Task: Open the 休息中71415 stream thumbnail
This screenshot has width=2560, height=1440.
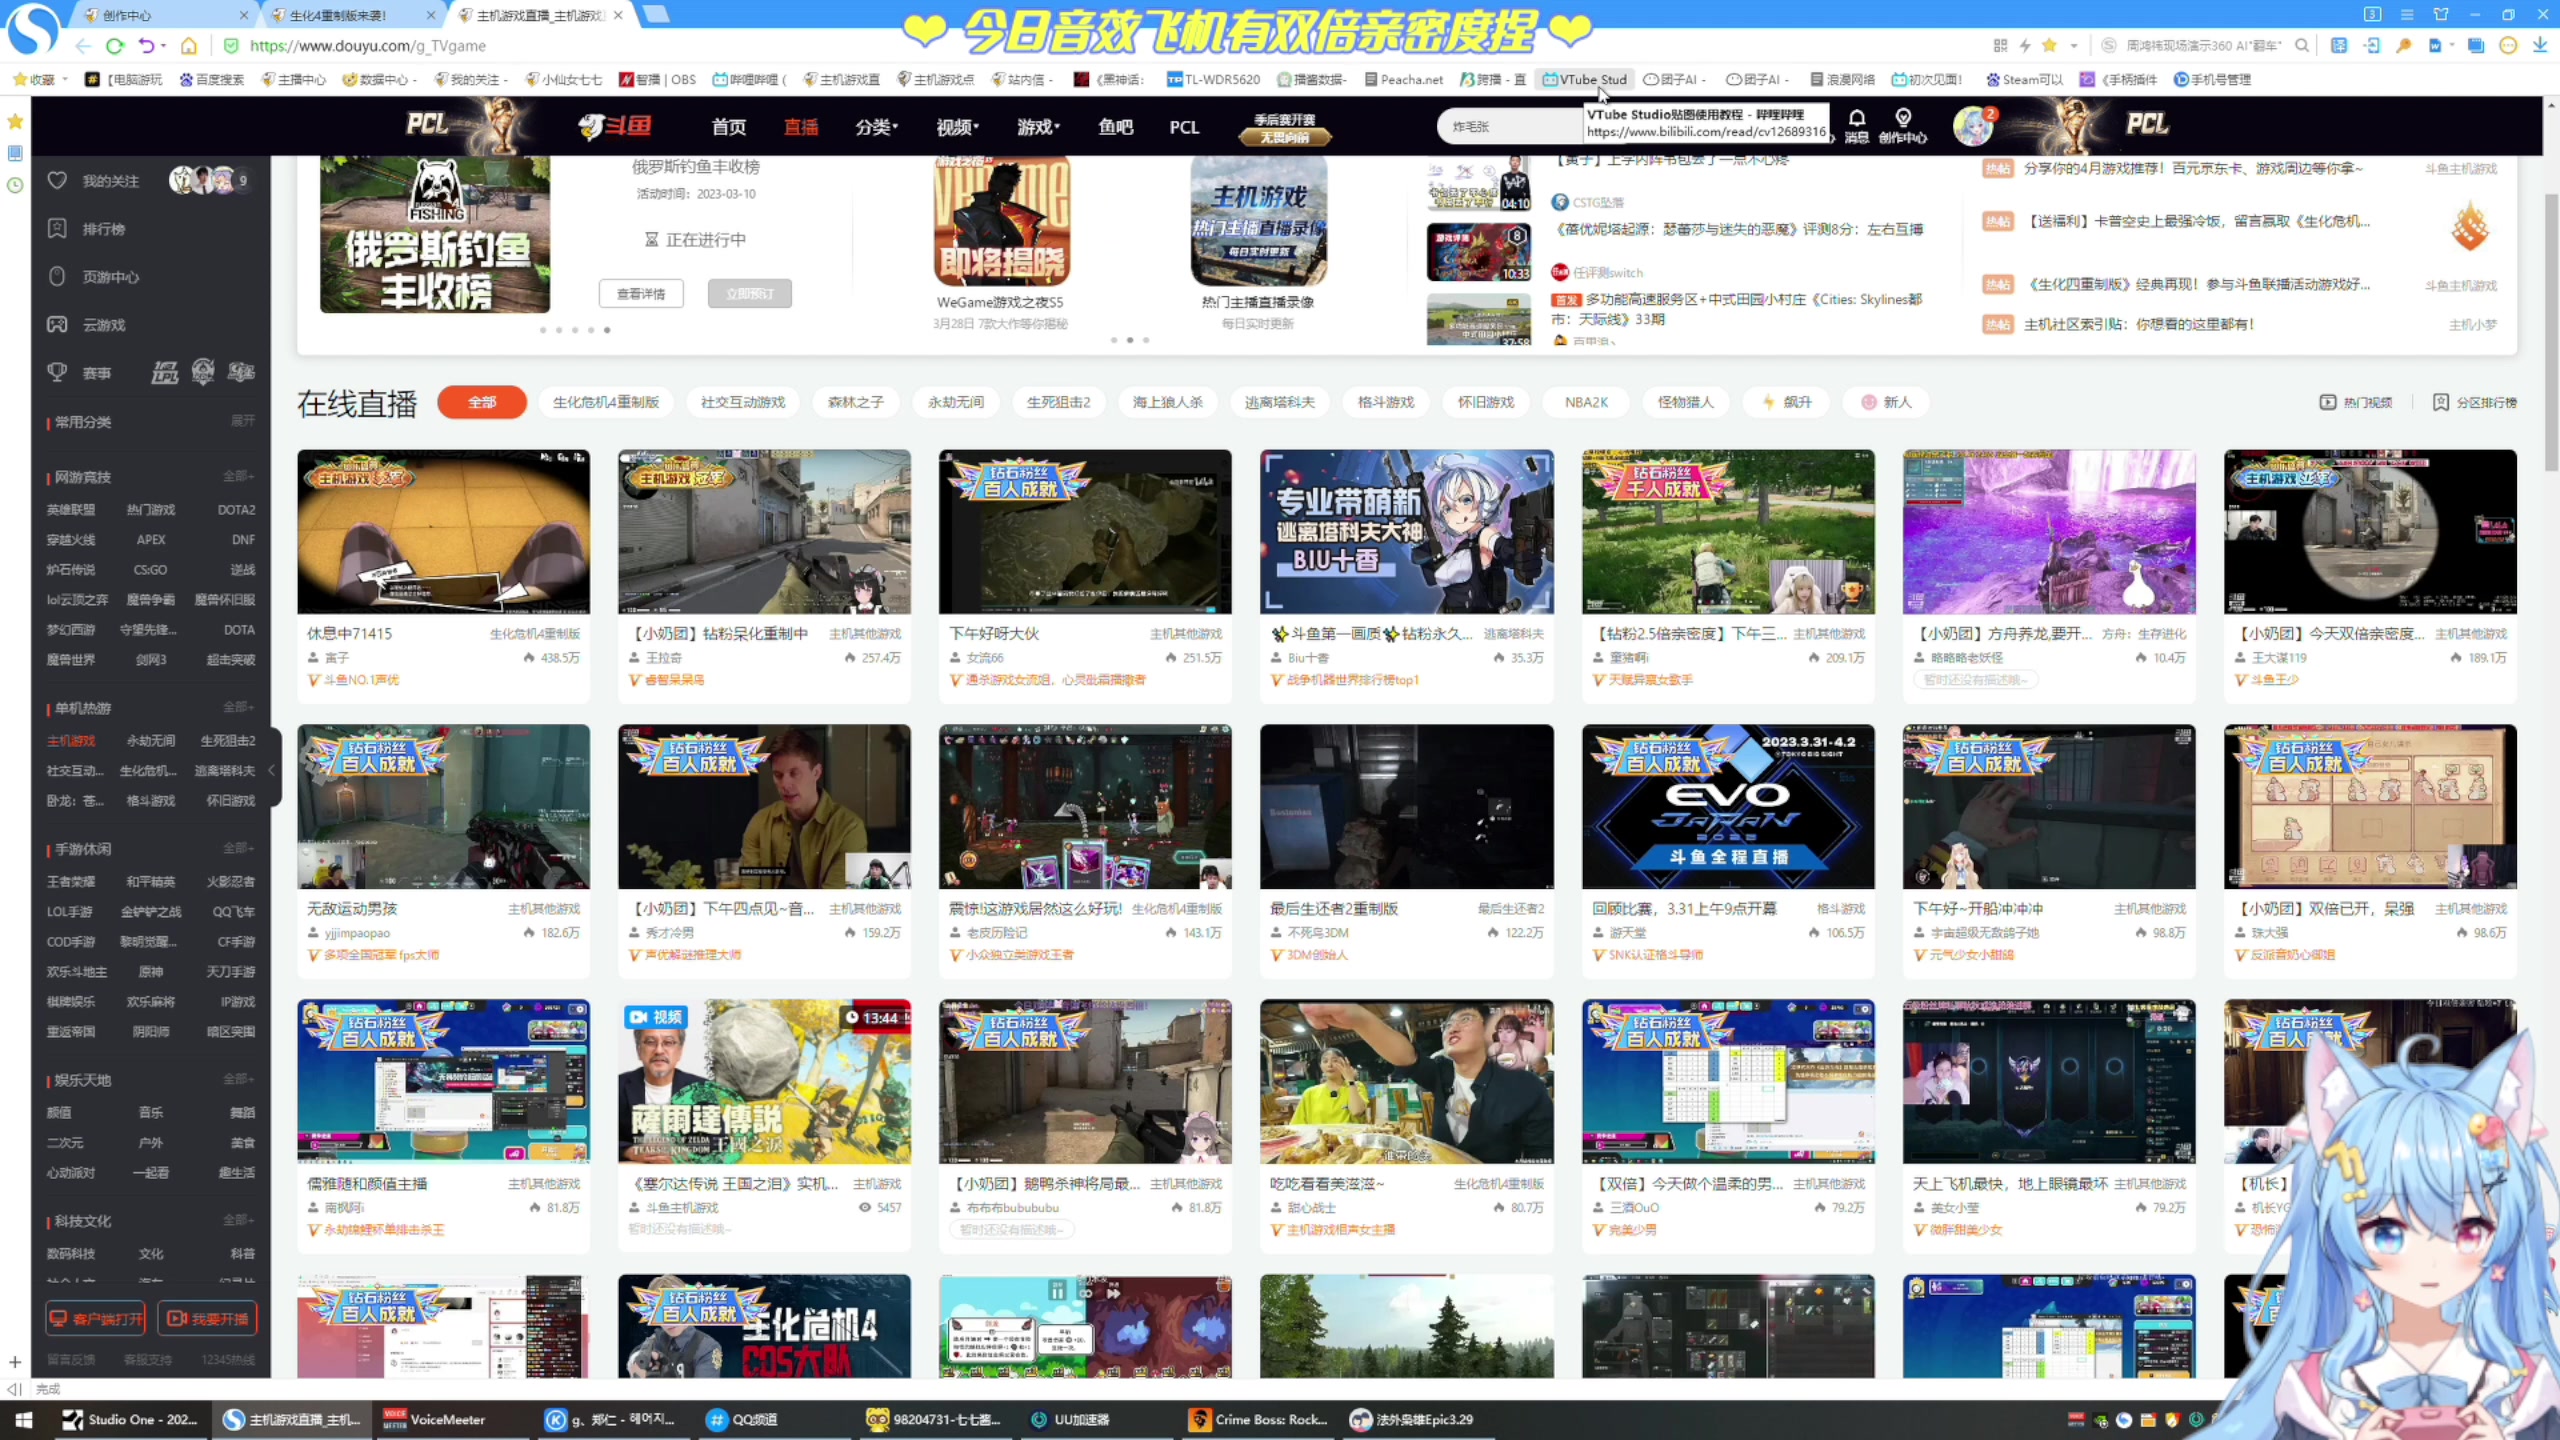Action: [x=443, y=532]
